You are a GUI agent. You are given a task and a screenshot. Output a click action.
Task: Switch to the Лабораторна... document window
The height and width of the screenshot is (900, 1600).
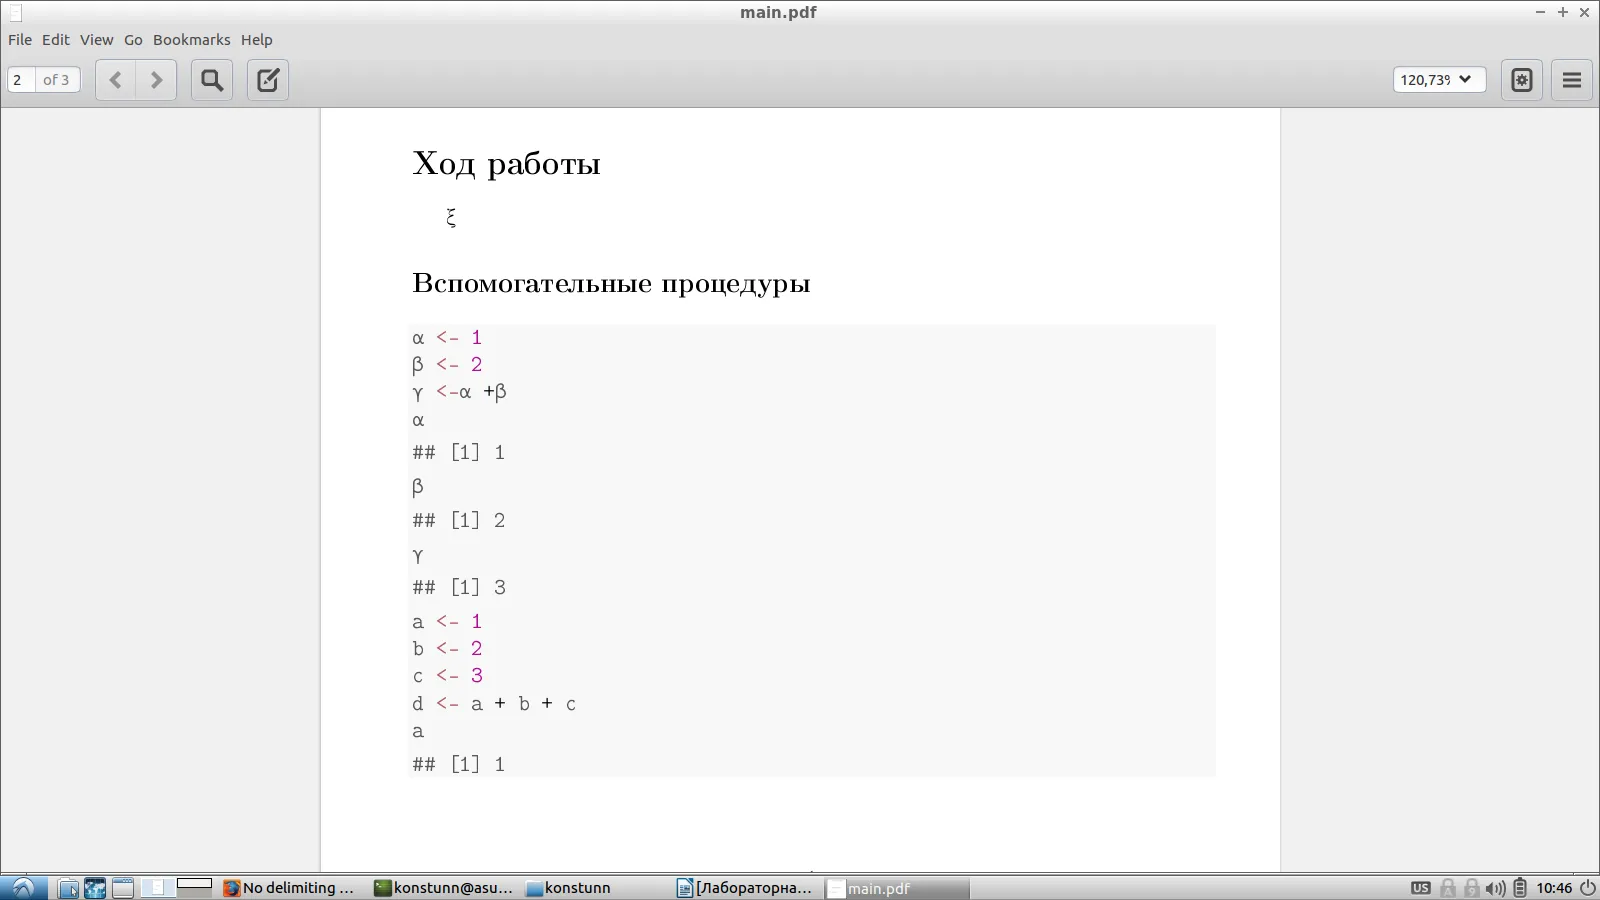745,888
